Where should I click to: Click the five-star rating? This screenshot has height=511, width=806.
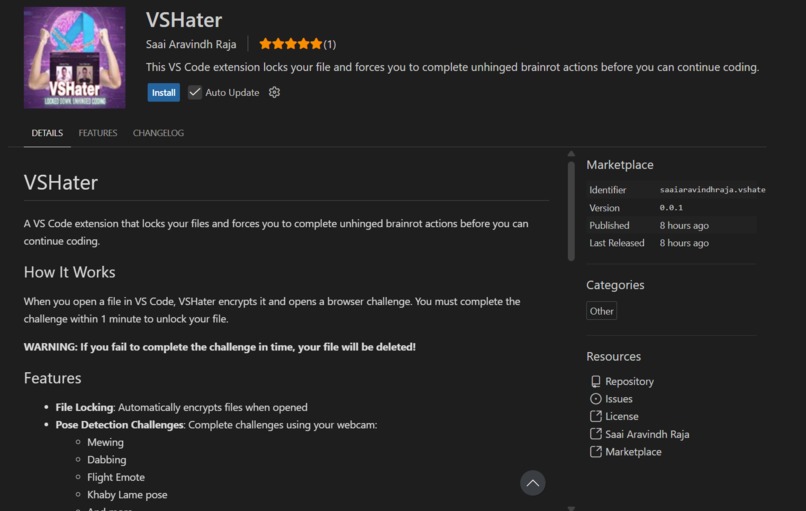(290, 44)
